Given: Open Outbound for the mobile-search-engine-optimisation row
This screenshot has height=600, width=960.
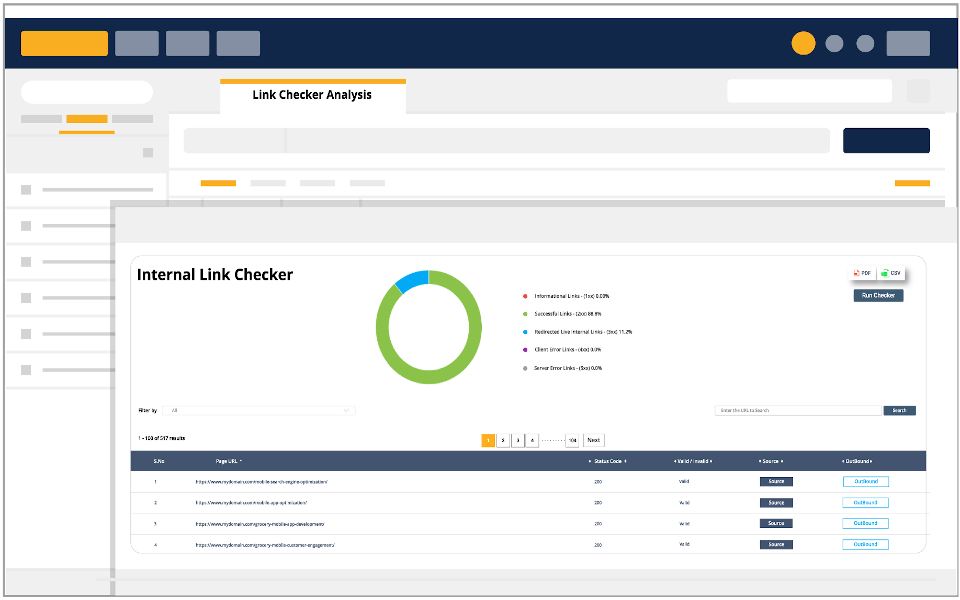Looking at the screenshot, I should coord(866,482).
